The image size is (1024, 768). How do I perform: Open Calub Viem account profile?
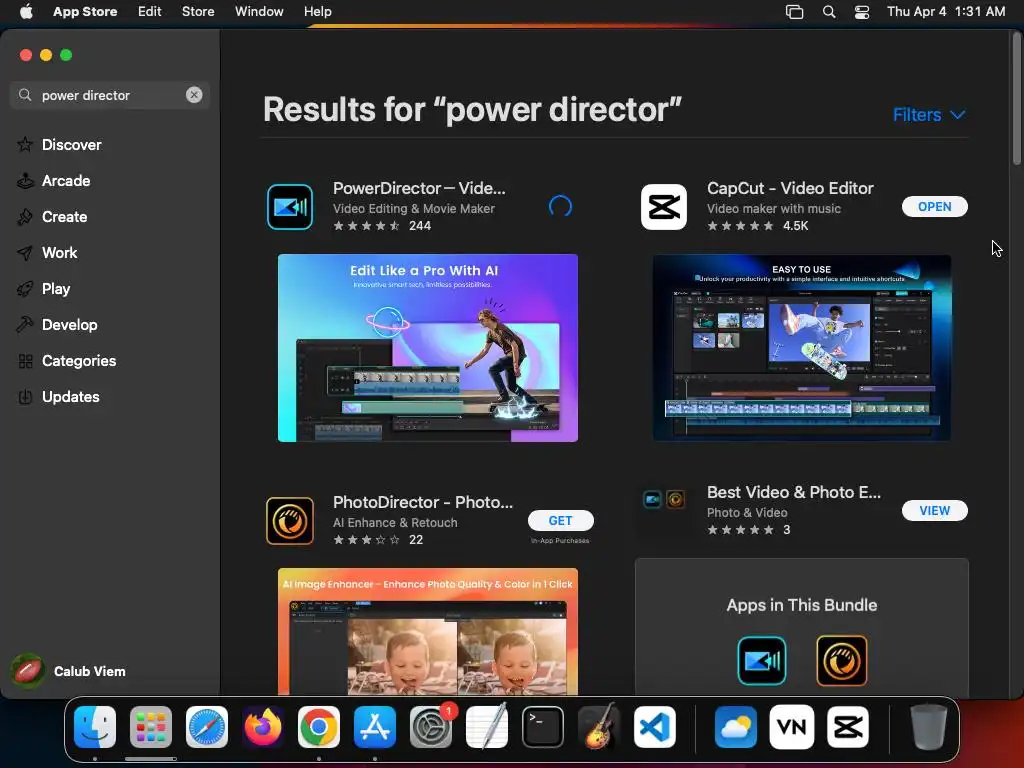click(69, 671)
